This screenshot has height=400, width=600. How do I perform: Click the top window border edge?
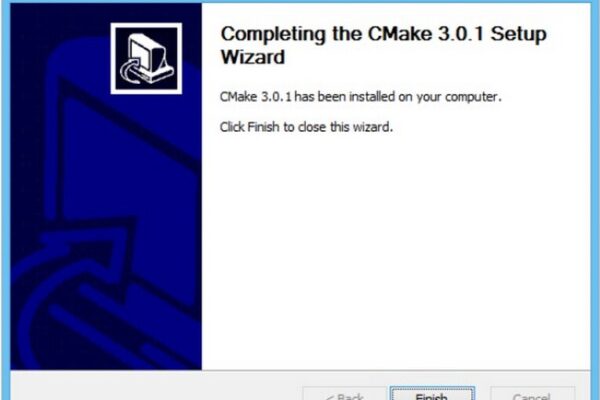point(300,2)
